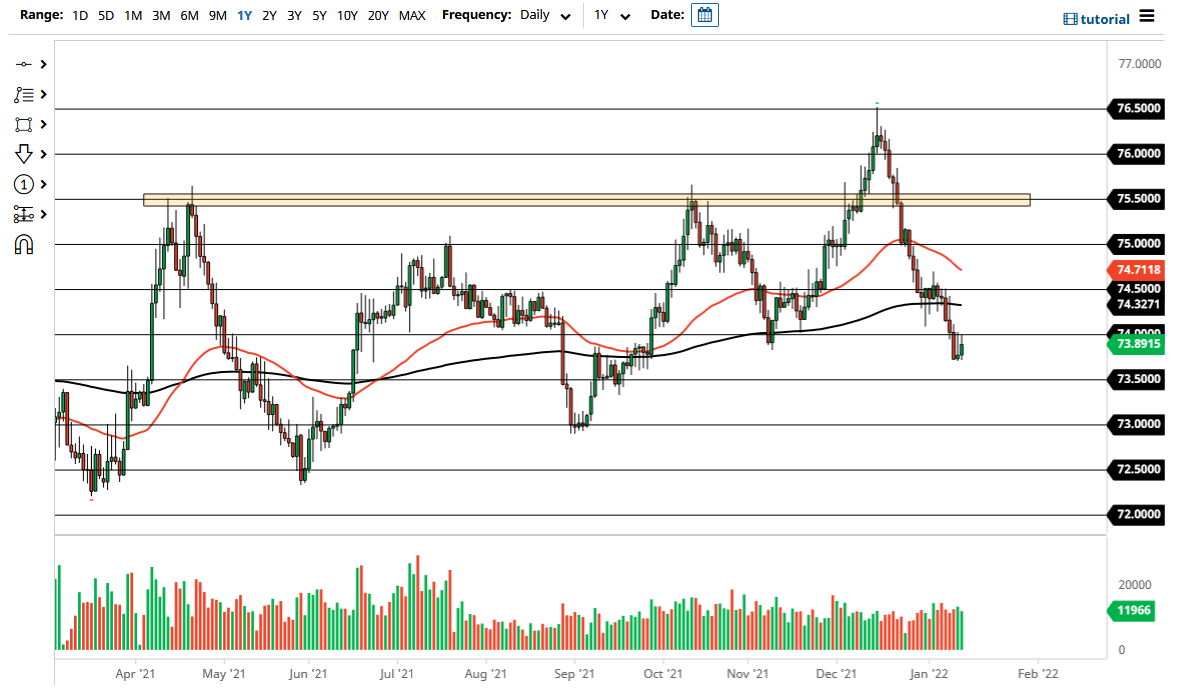Image resolution: width=1177 pixels, height=688 pixels.
Task: Open the measurement tool
Action: (x=25, y=214)
